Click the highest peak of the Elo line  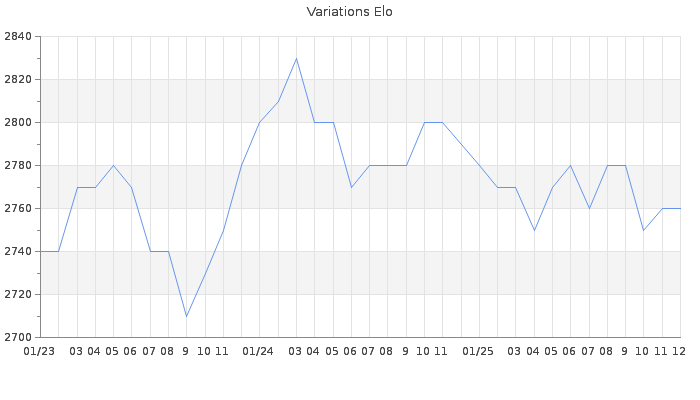(x=296, y=58)
